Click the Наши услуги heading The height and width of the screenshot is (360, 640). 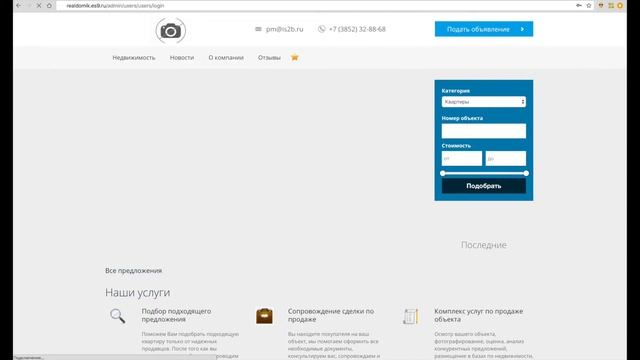point(138,293)
